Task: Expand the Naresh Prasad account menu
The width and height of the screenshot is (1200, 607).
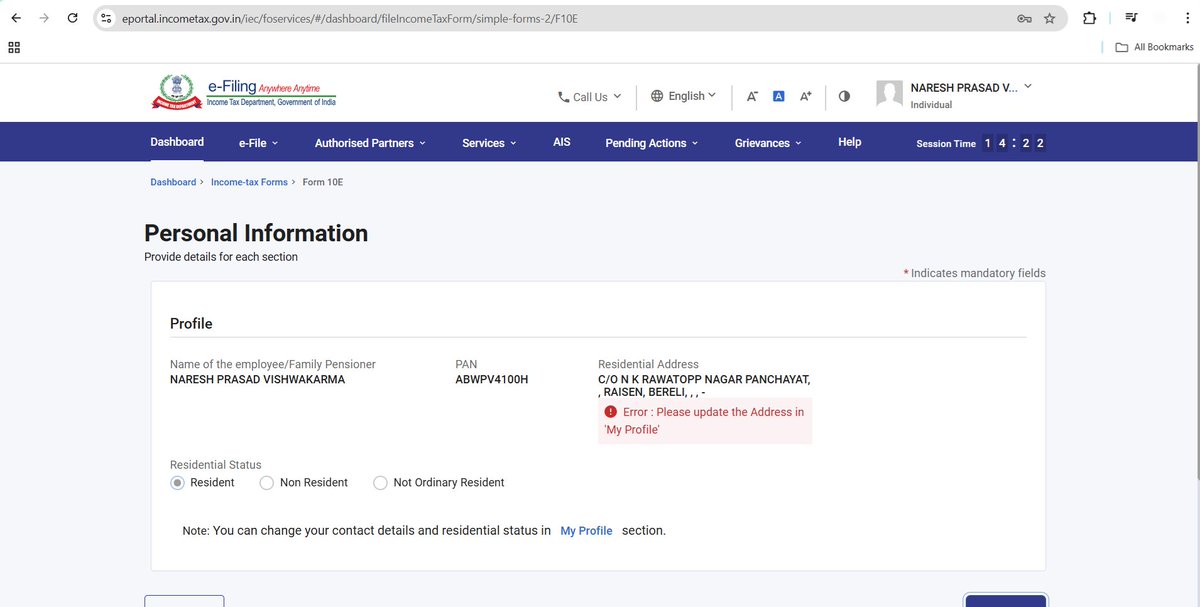Action: (971, 88)
